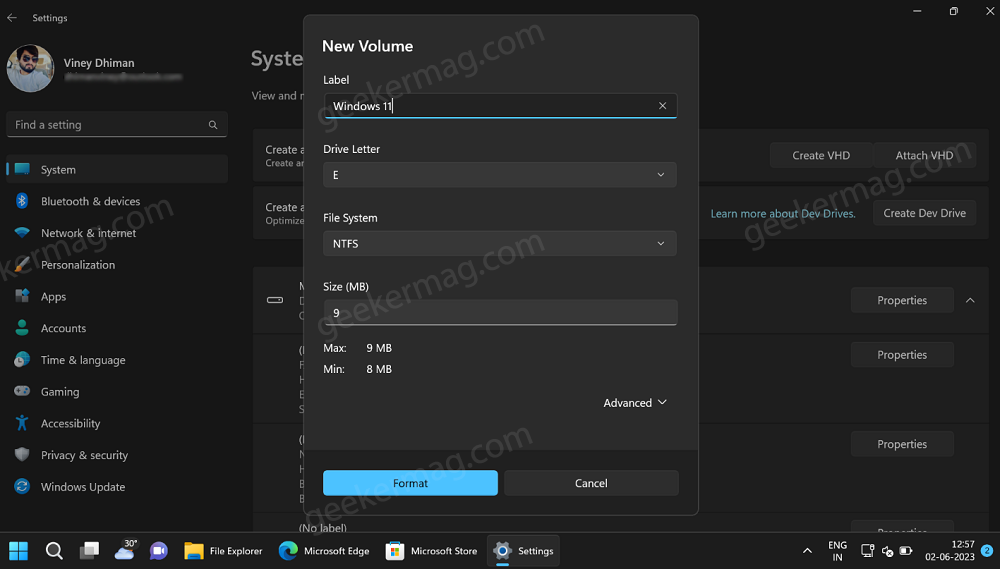Open Chat app from taskbar
This screenshot has width=1000, height=569.
pyautogui.click(x=159, y=551)
